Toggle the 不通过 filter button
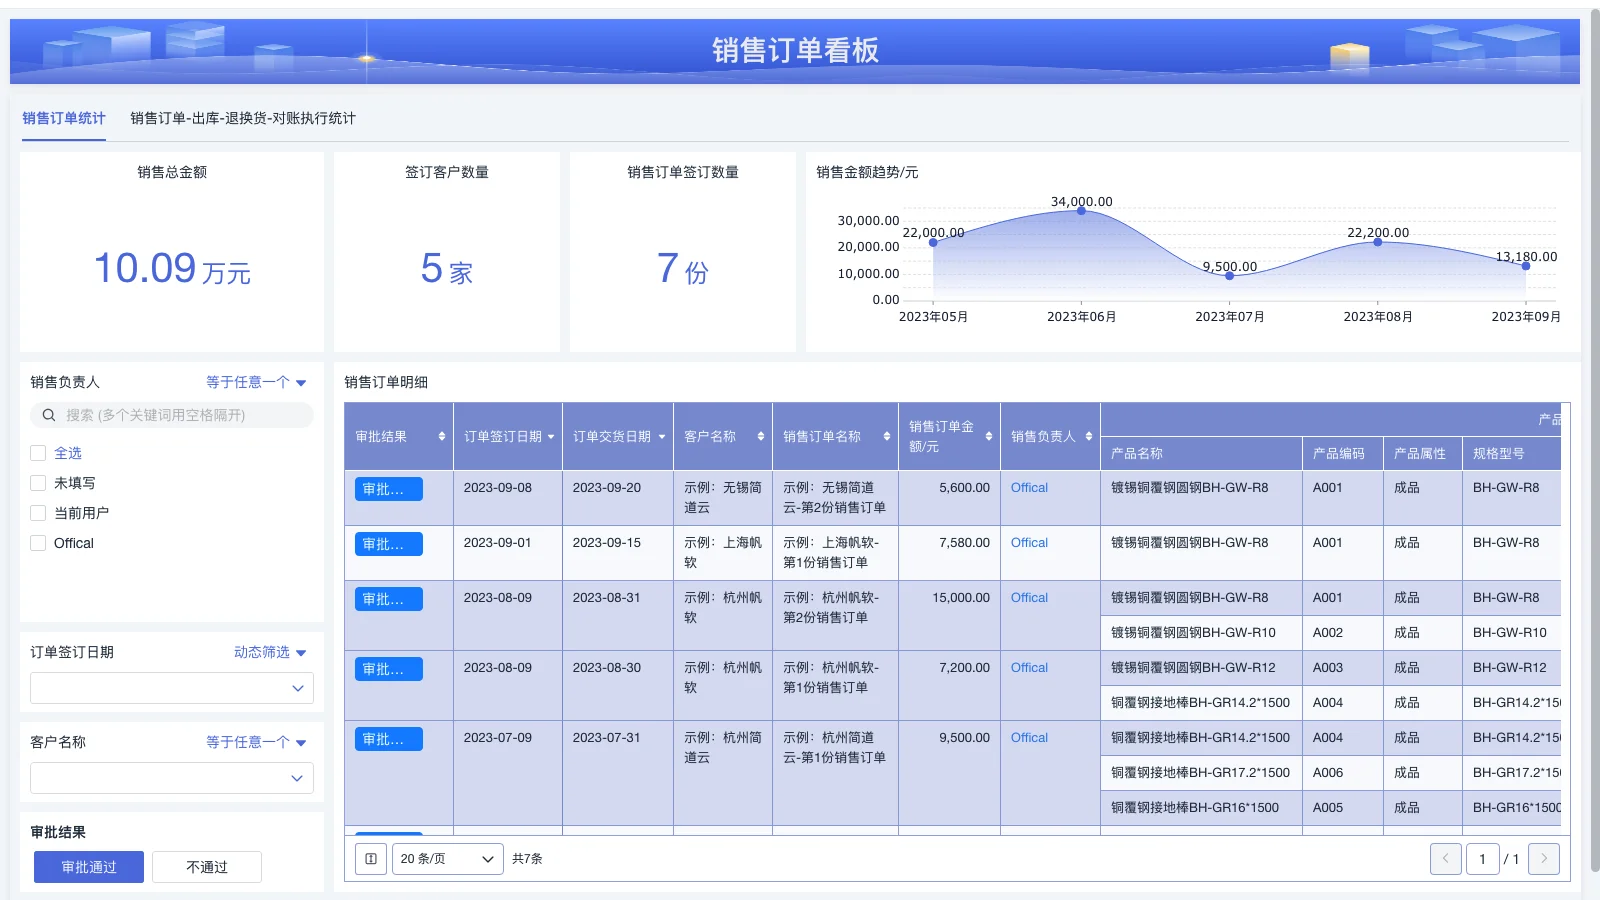The height and width of the screenshot is (900, 1600). point(207,867)
